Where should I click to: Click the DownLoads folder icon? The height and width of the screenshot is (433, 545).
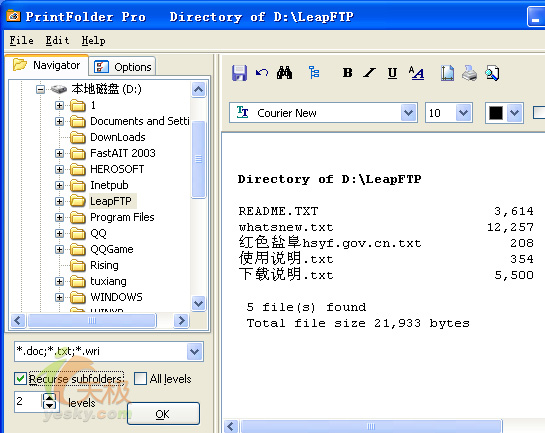tap(78, 137)
